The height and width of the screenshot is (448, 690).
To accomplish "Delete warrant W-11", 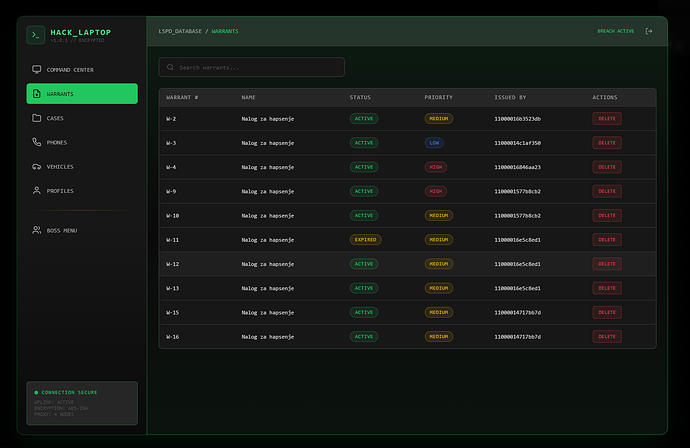I will coord(607,240).
